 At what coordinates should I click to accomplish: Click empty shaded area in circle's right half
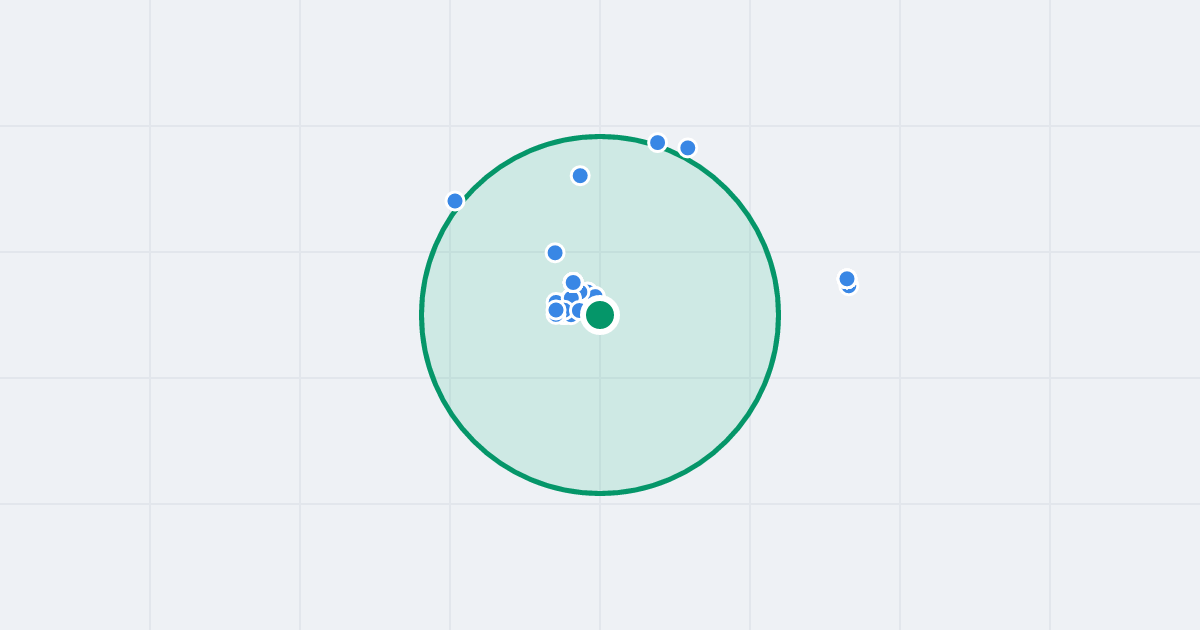point(700,315)
